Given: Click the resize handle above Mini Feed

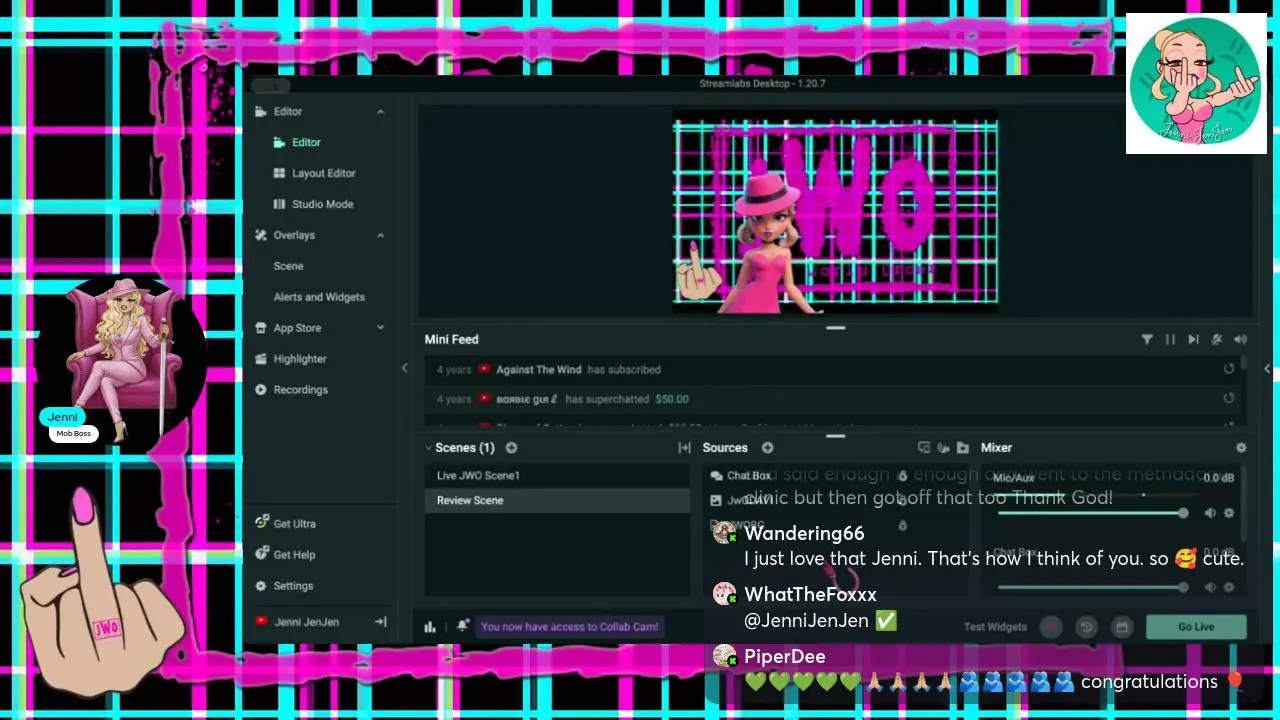Looking at the screenshot, I should pos(835,328).
